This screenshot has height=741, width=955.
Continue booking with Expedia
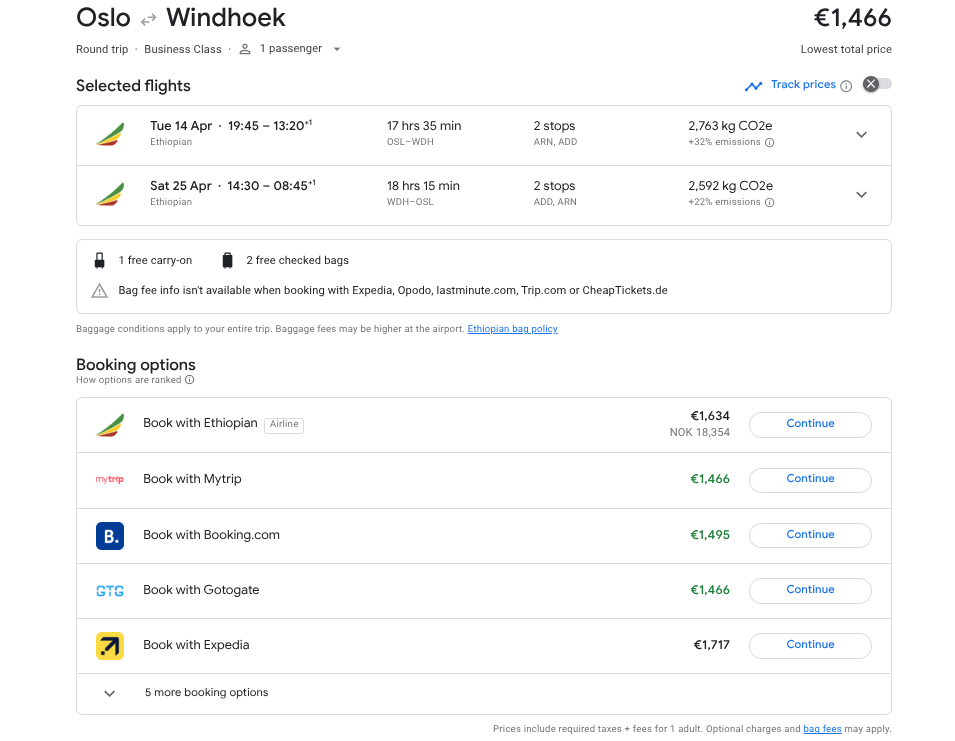pos(810,645)
